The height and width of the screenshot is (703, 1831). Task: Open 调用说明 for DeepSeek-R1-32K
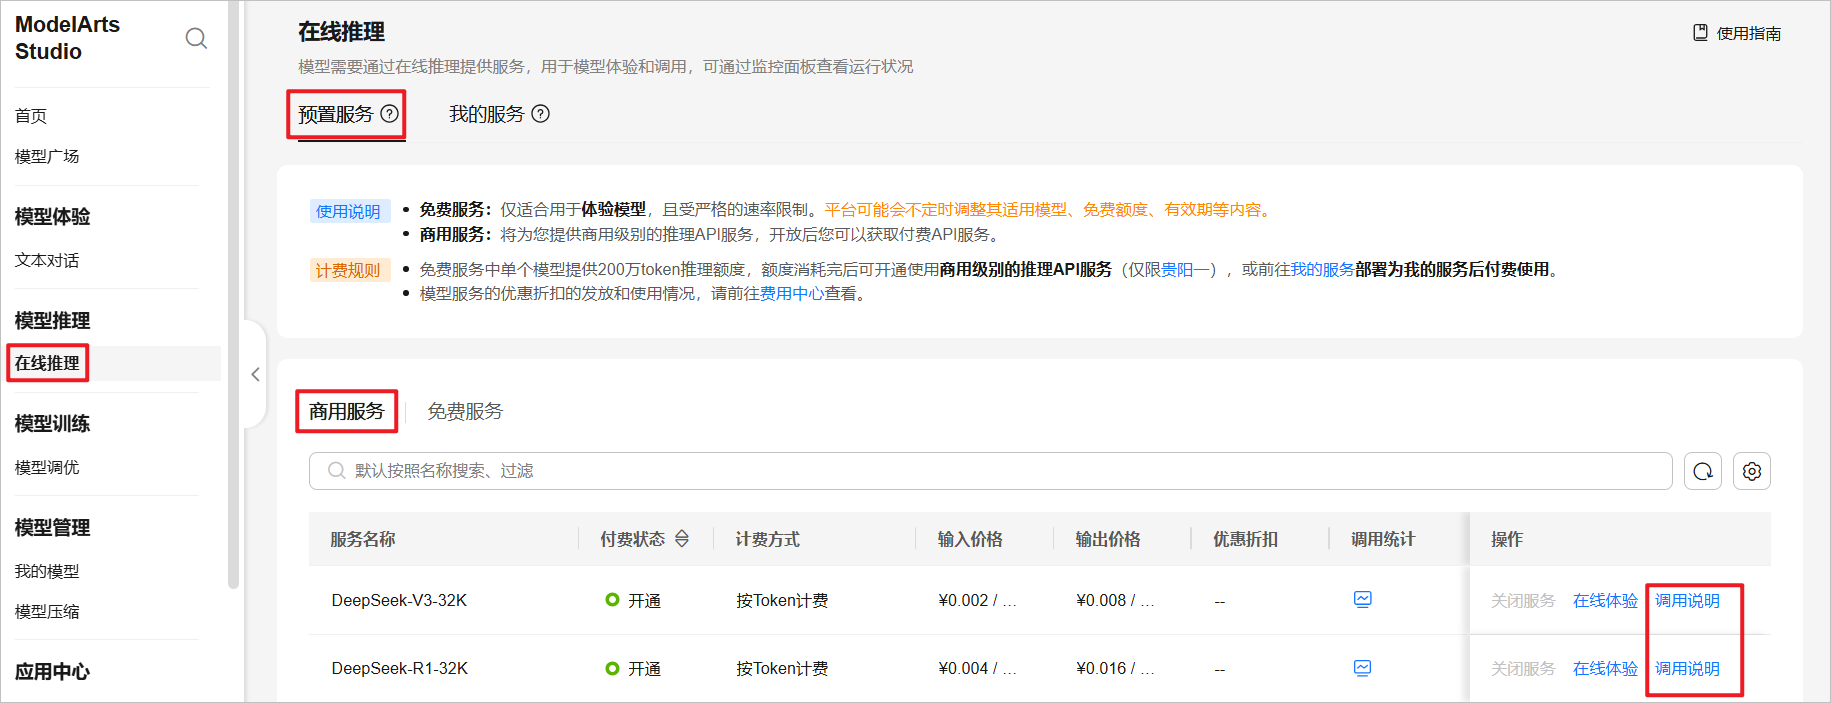click(x=1687, y=668)
